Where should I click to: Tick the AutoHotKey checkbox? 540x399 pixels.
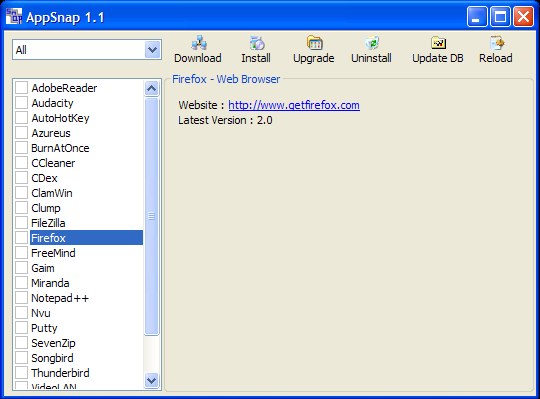(x=21, y=117)
